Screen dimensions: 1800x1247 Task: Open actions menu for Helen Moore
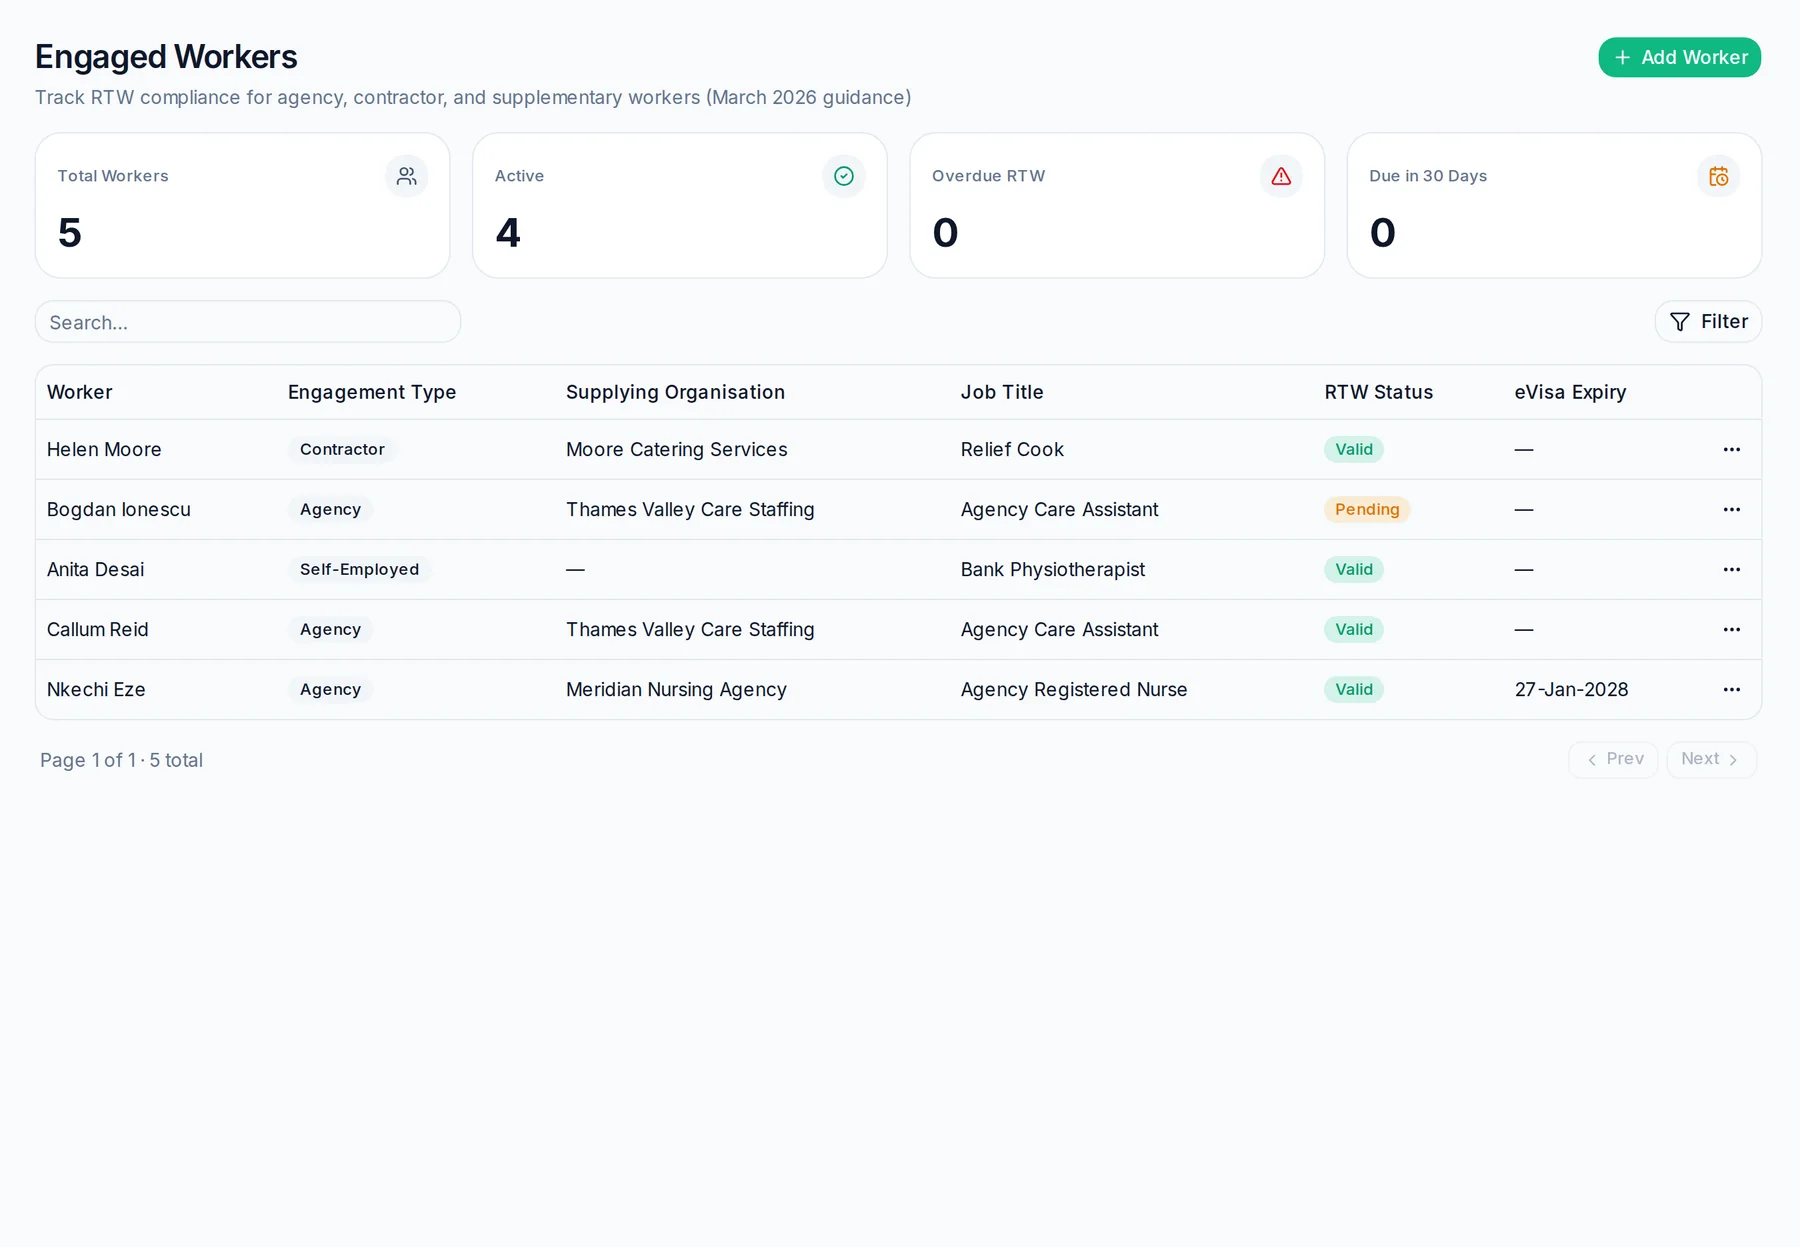click(x=1731, y=449)
